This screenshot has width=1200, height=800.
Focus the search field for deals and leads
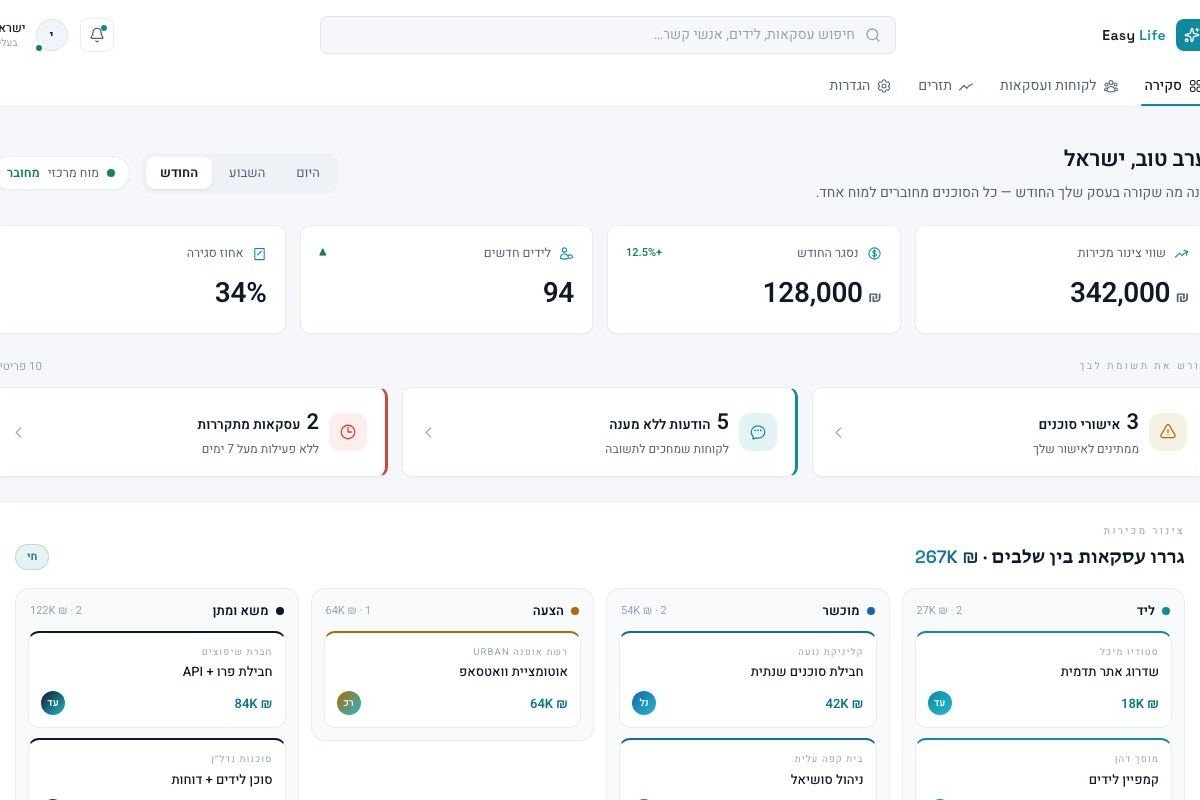[608, 35]
